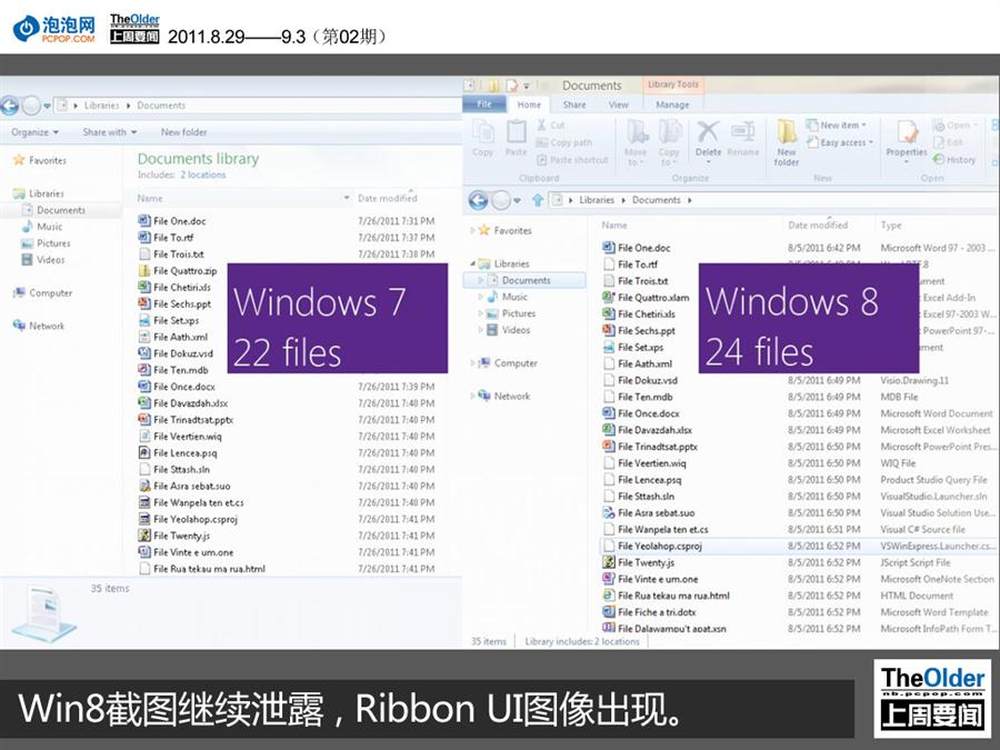This screenshot has width=1000, height=750.
Task: Click Libraries in the Windows 7 address bar
Action: coord(102,105)
